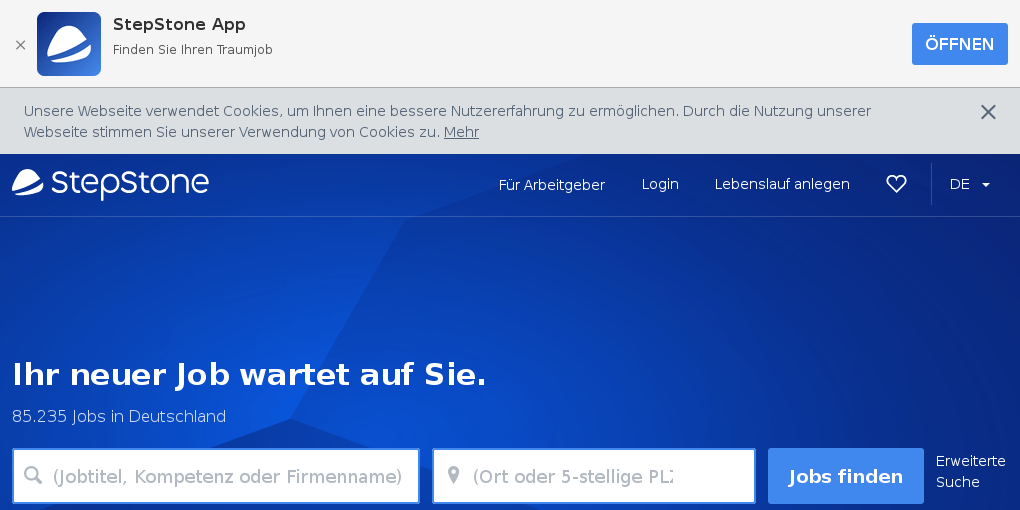Dismiss the StepStone App banner

point(20,45)
